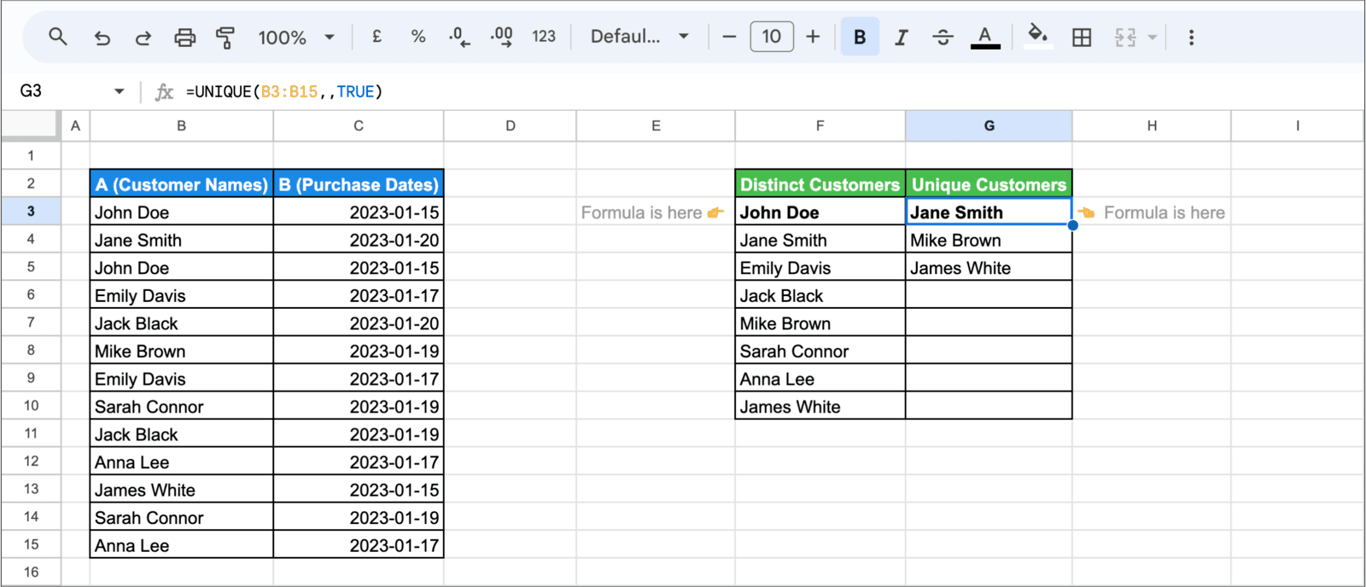
Task: Toggle strikethrough formatting
Action: [942, 37]
